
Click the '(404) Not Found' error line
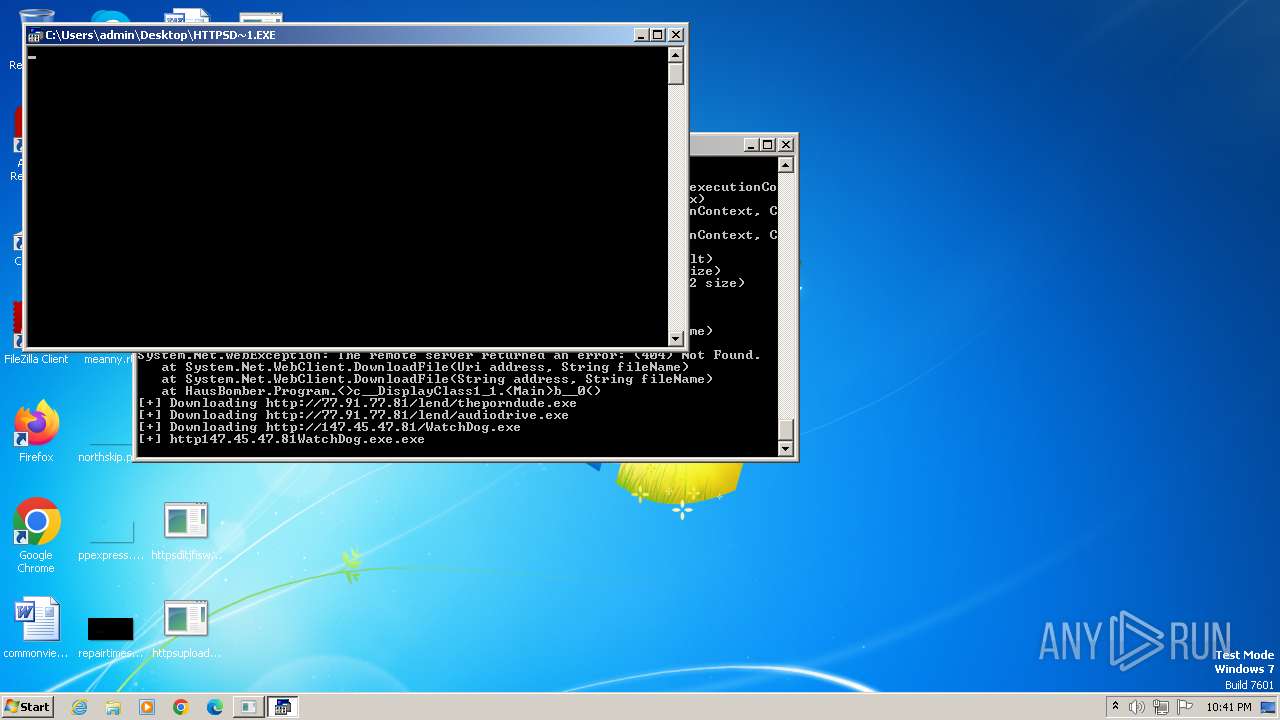click(x=449, y=355)
